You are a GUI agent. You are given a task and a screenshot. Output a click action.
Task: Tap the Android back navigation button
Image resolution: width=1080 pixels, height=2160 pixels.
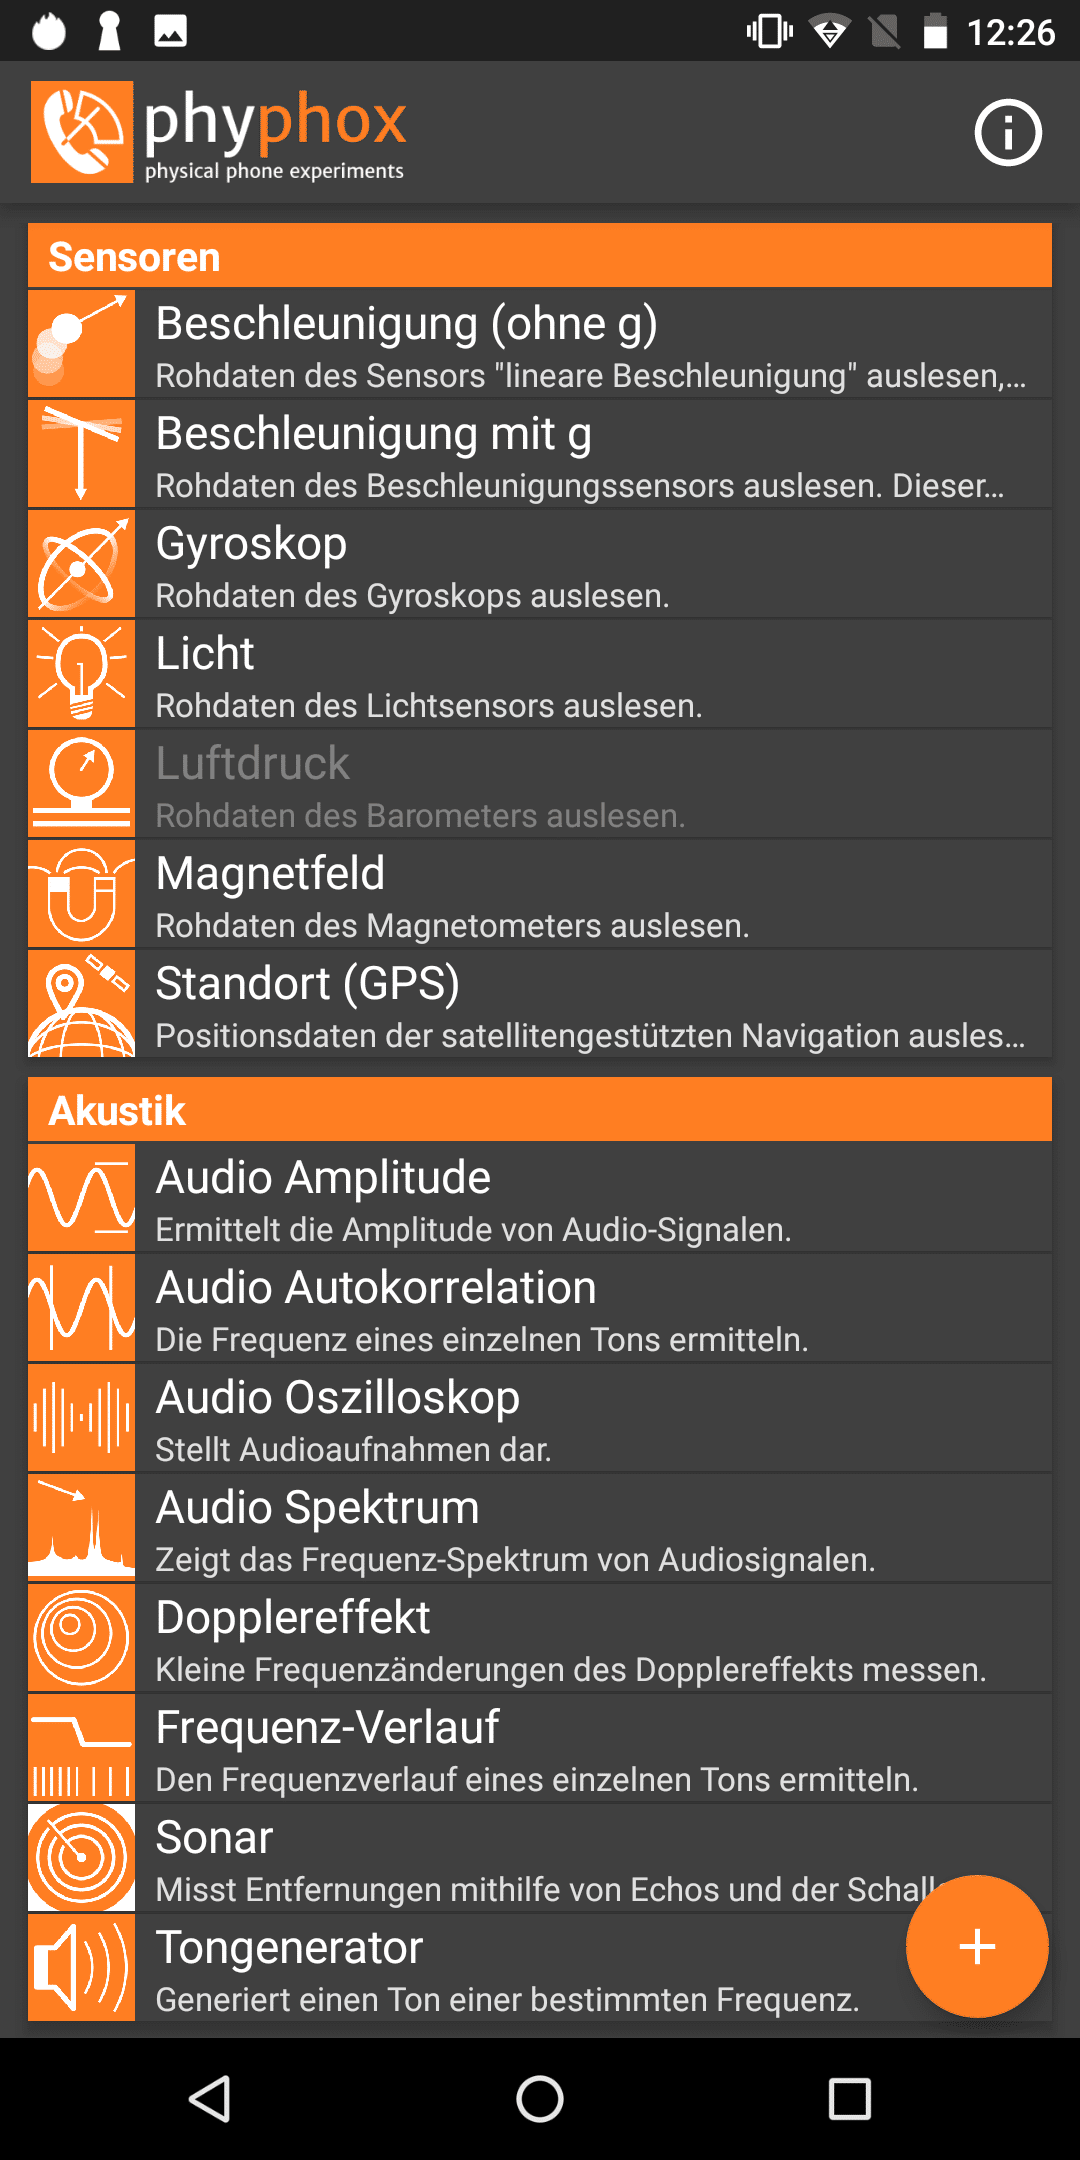pos(211,2098)
